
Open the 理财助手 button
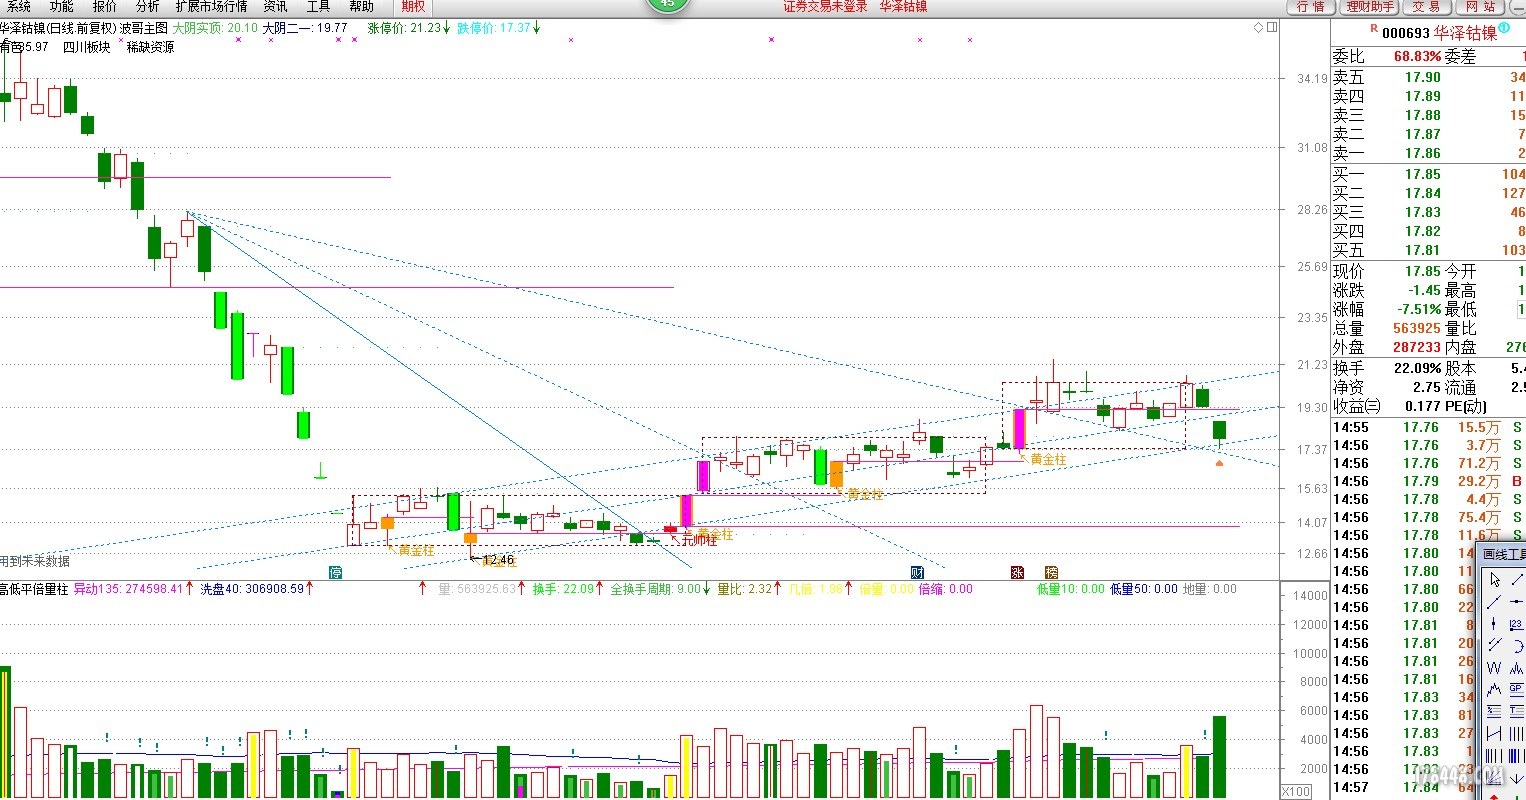pos(1370,7)
